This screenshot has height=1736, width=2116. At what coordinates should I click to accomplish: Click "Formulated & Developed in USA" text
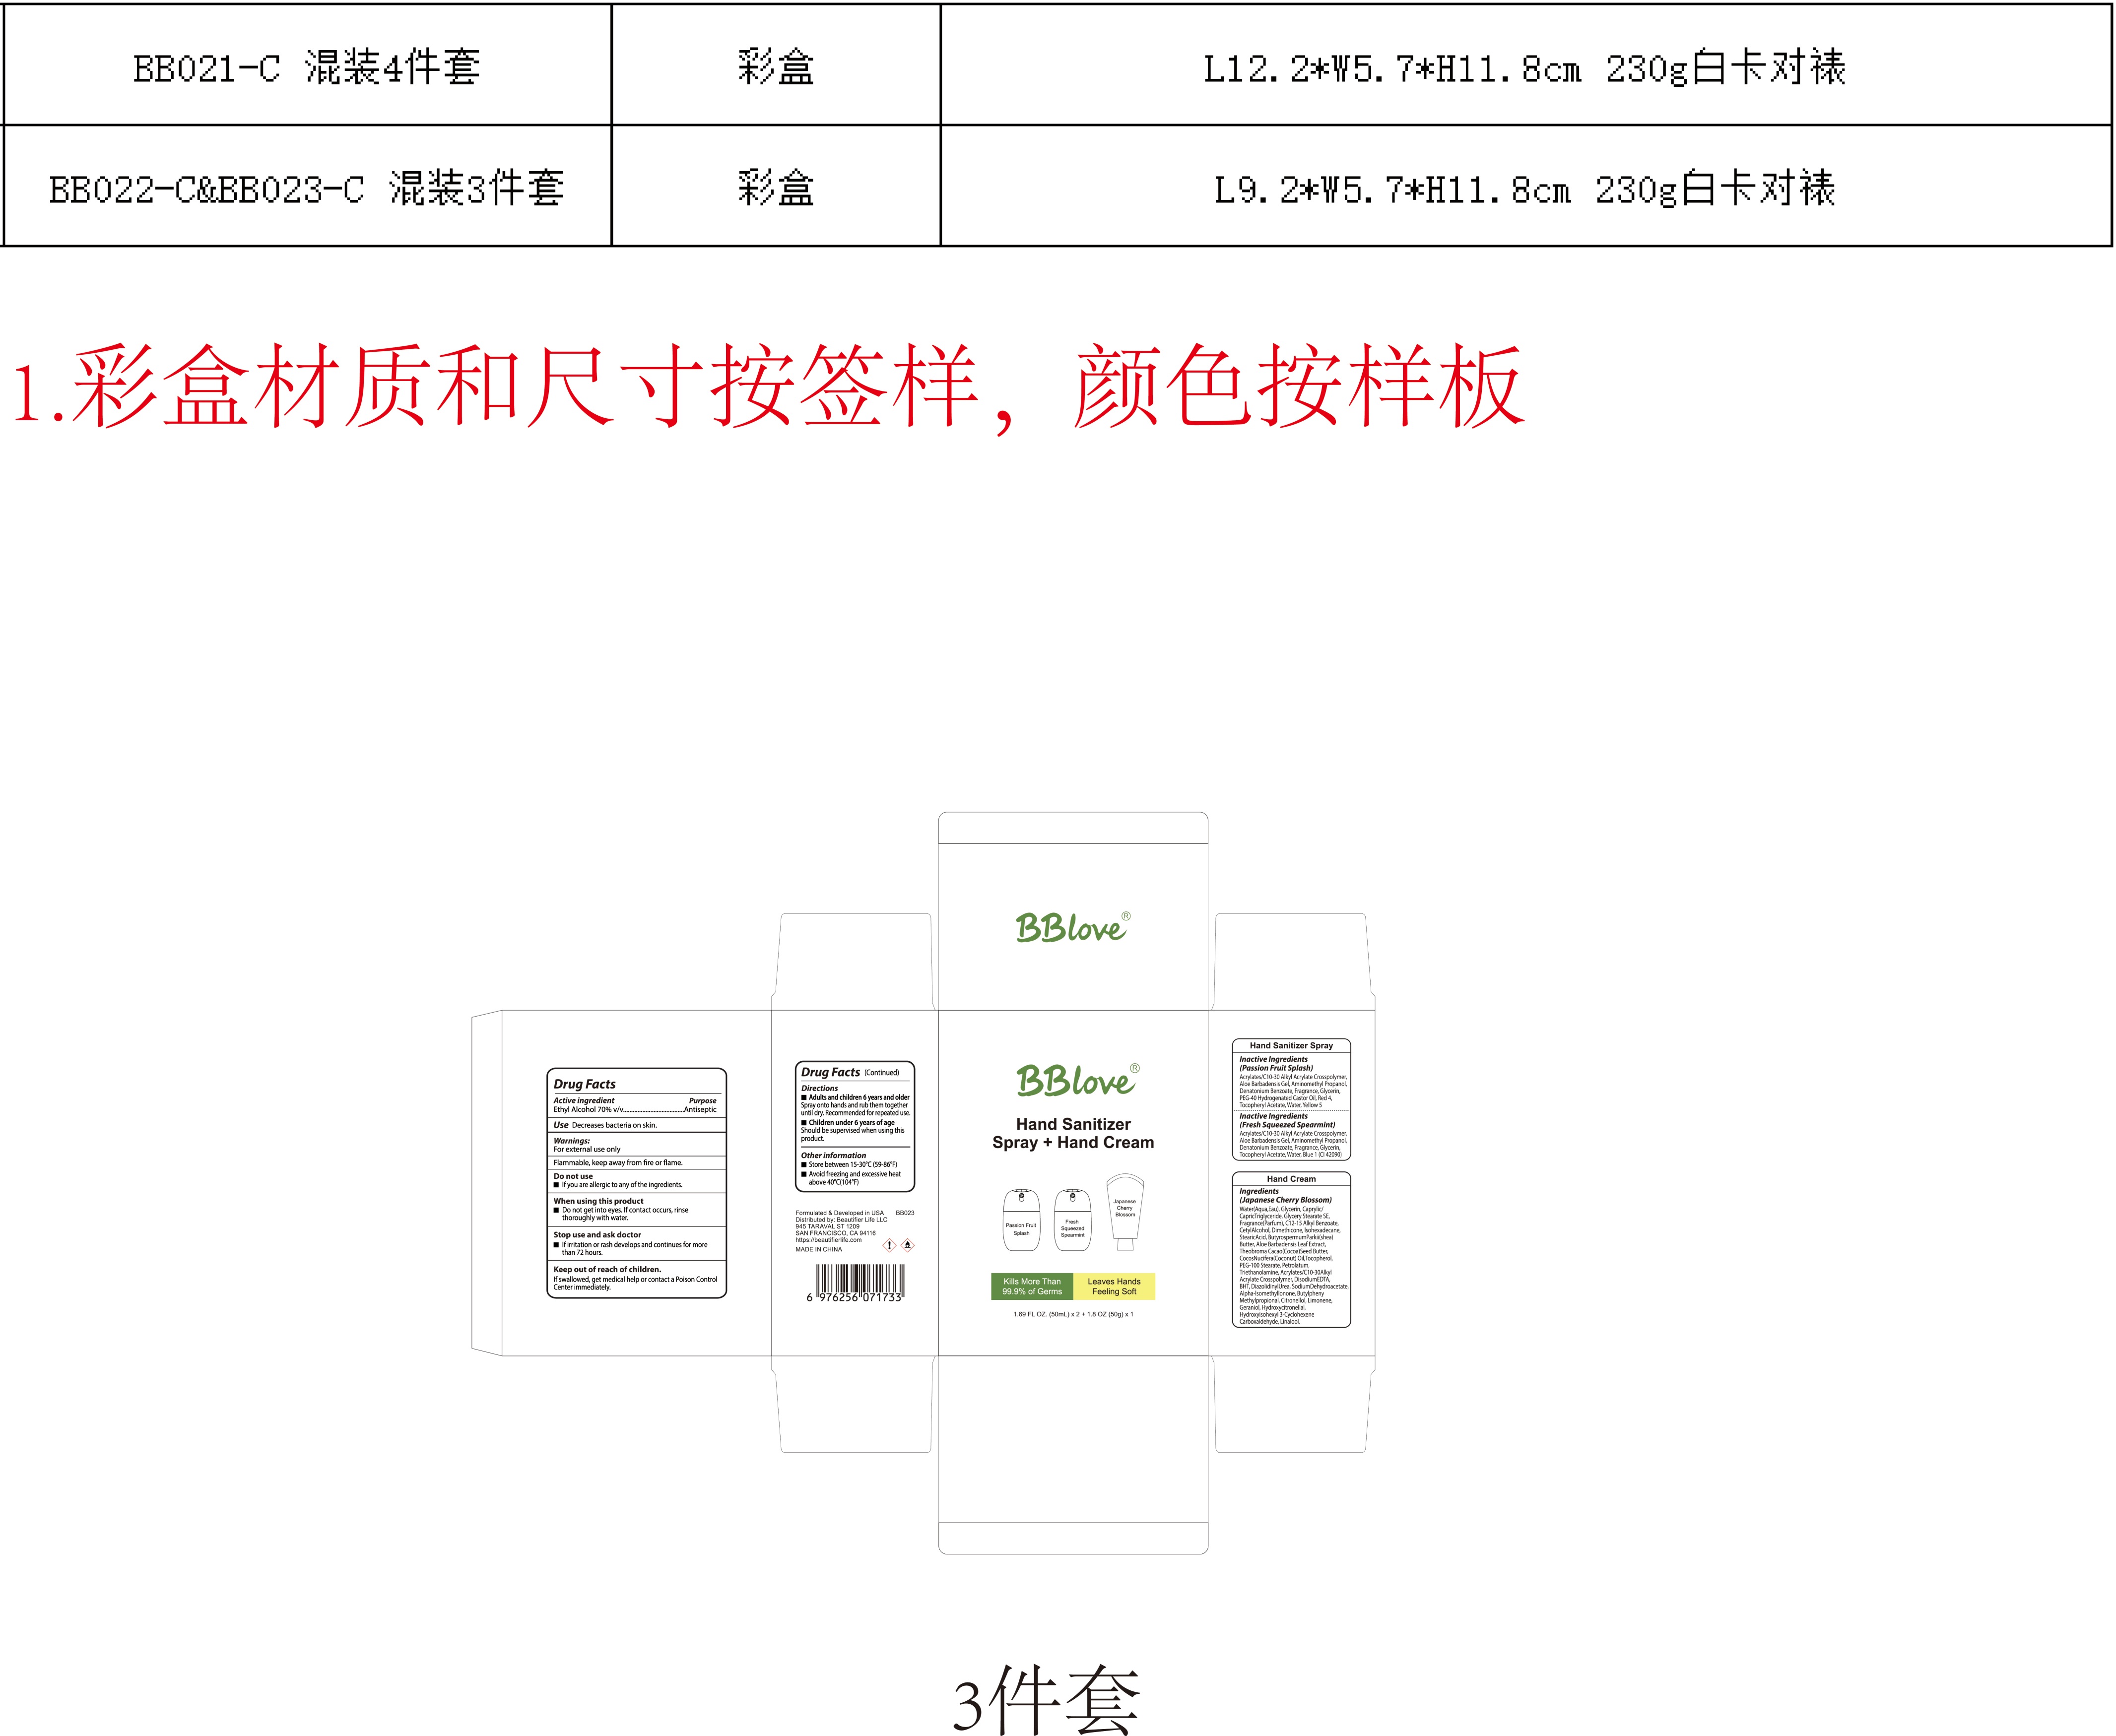[840, 1213]
